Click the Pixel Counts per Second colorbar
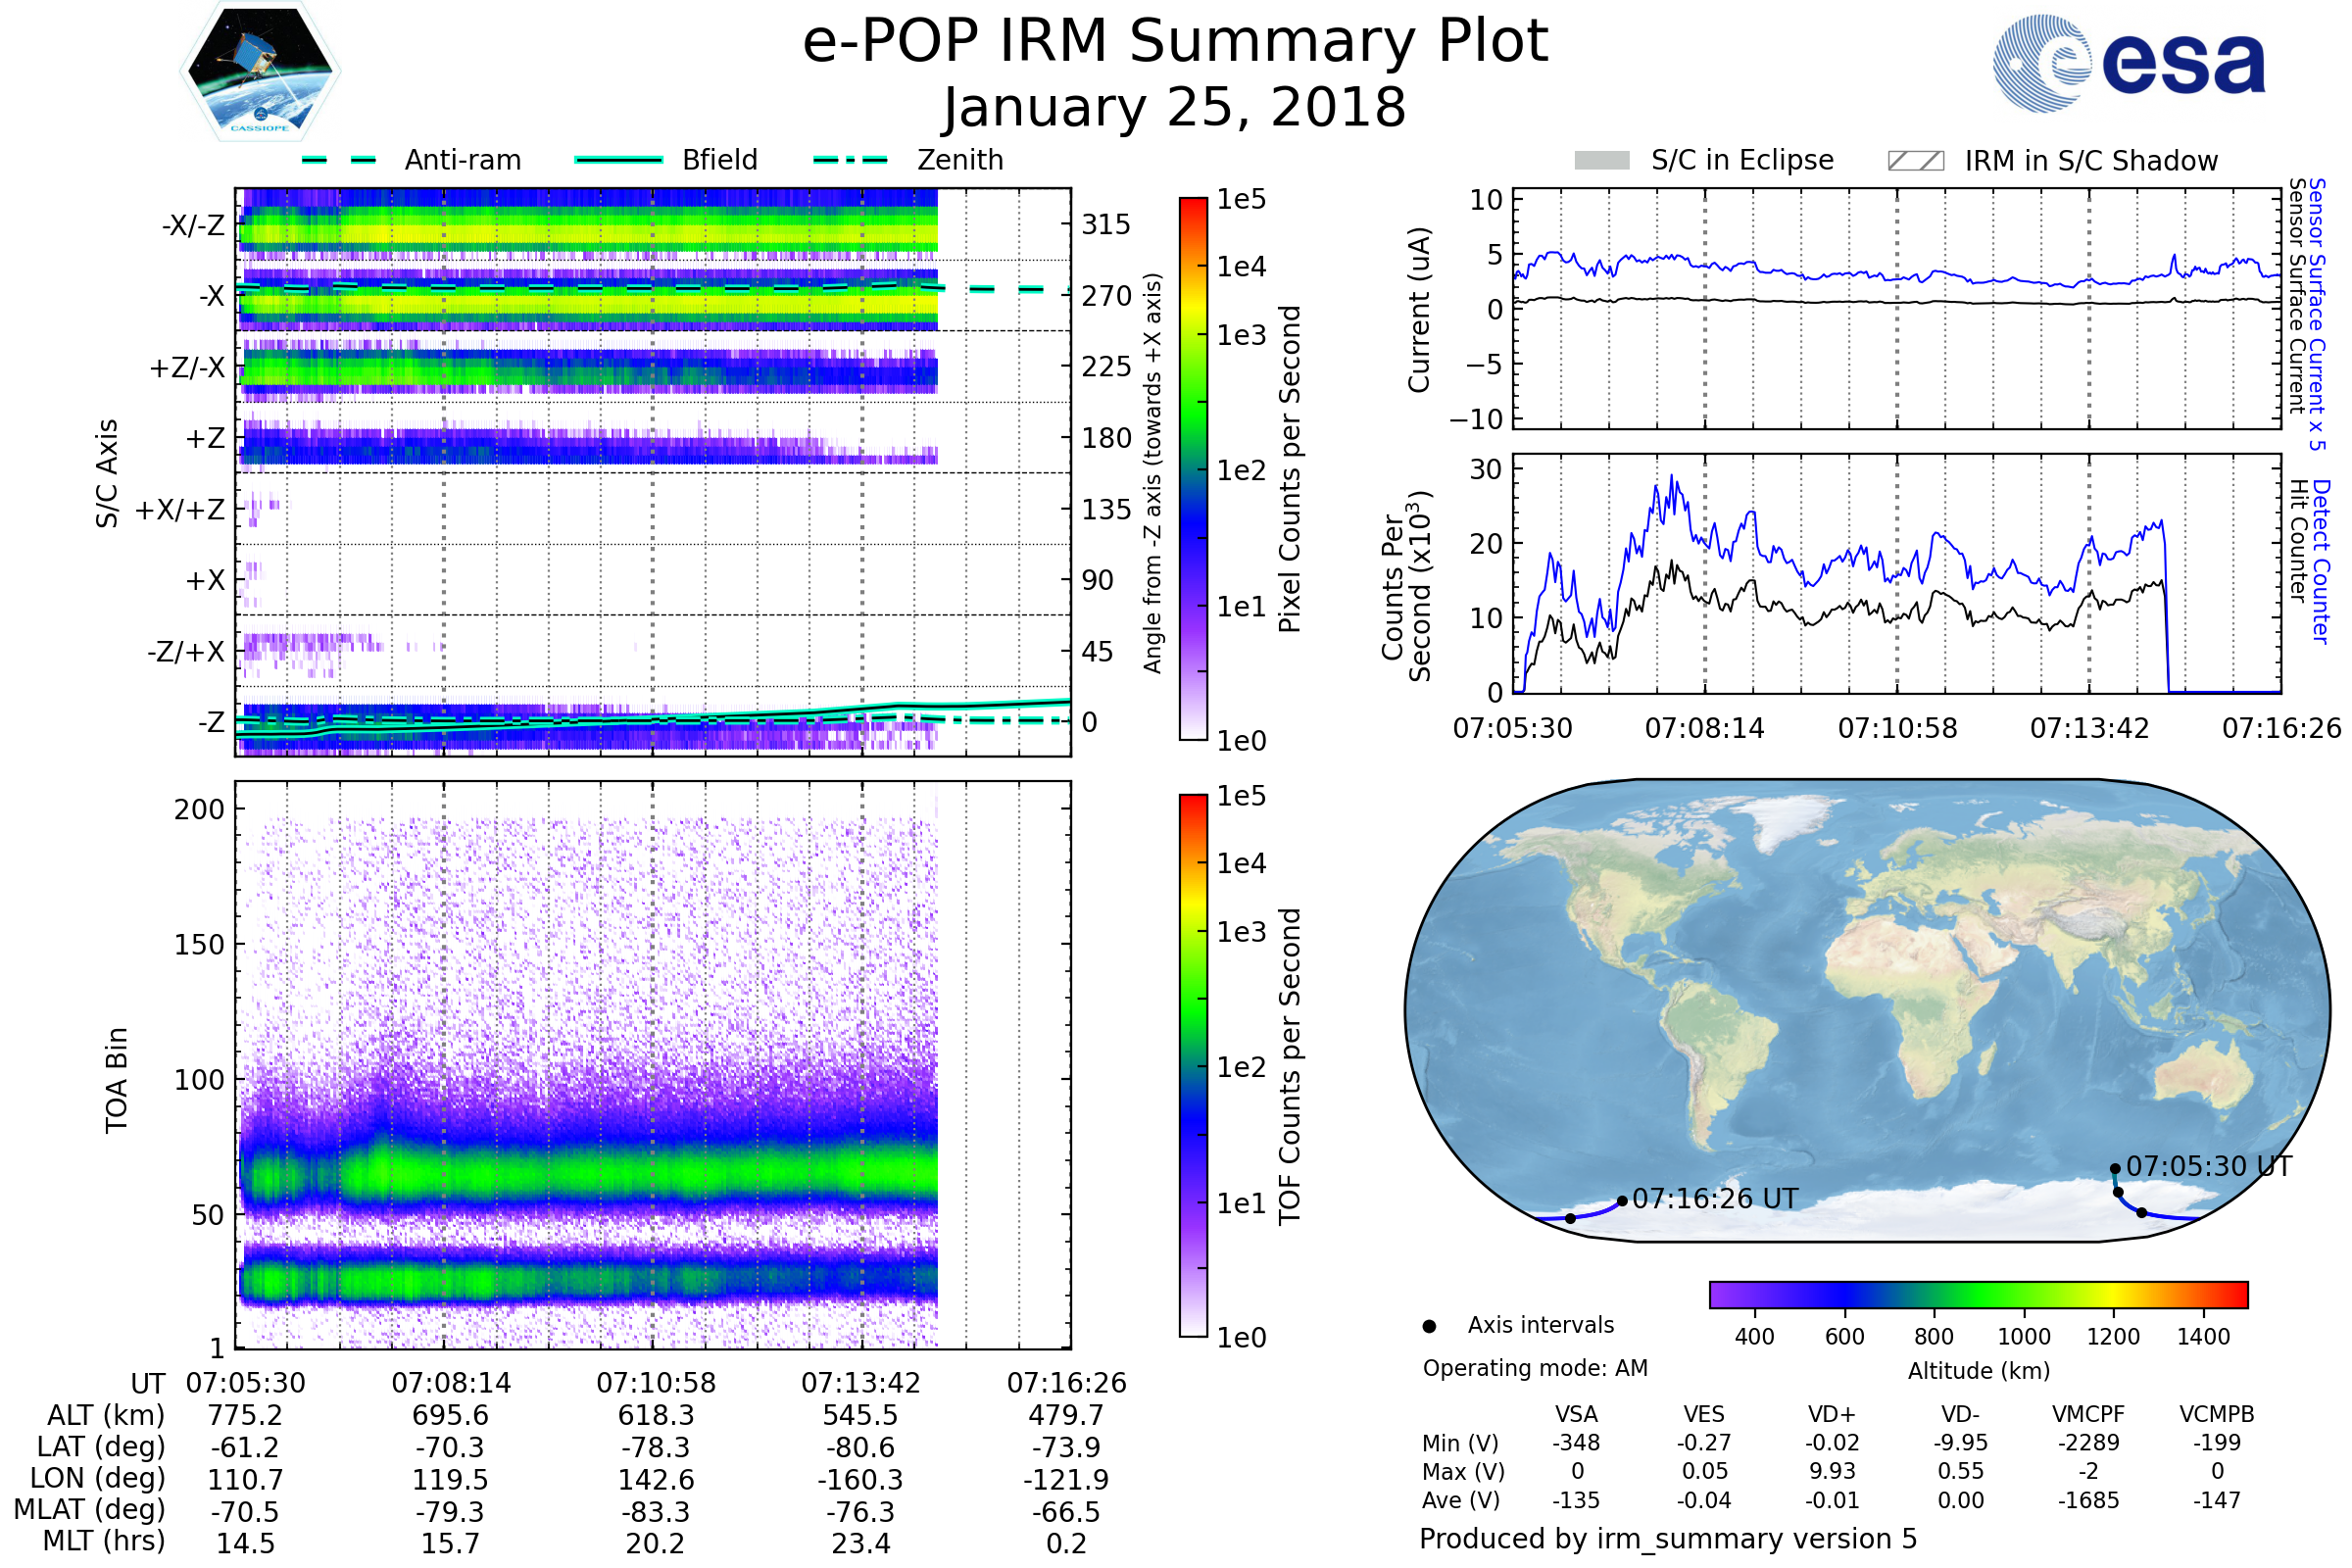2352x1568 pixels. (x=1193, y=468)
